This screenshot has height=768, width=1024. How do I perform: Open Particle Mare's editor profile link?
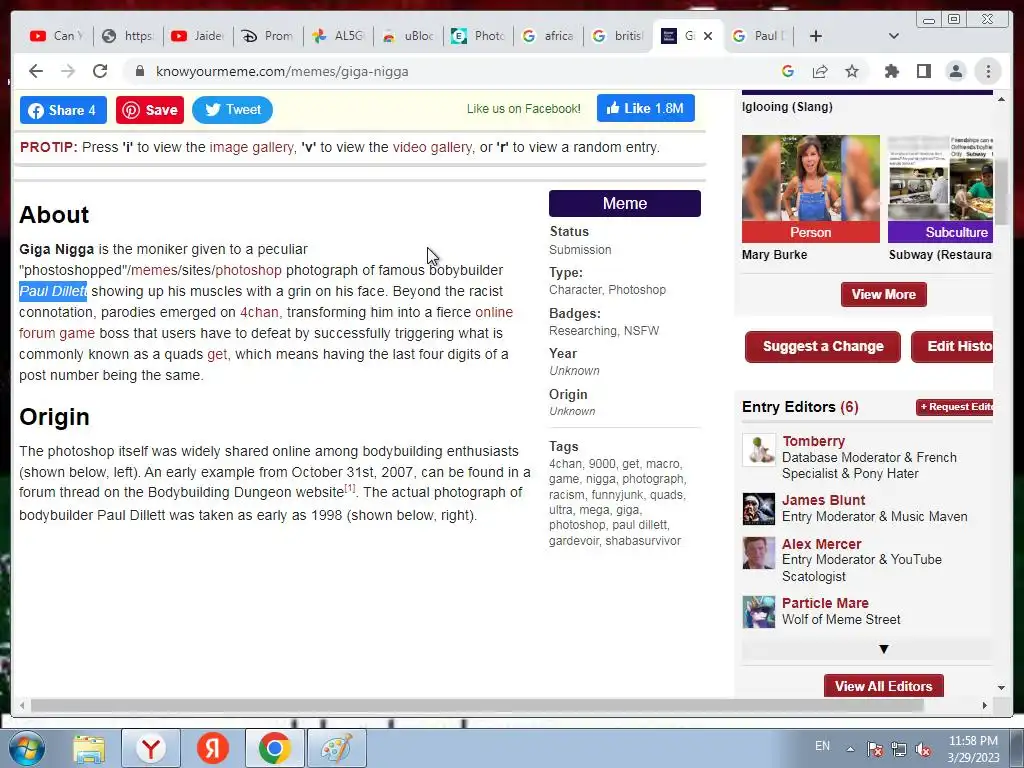[x=825, y=603]
